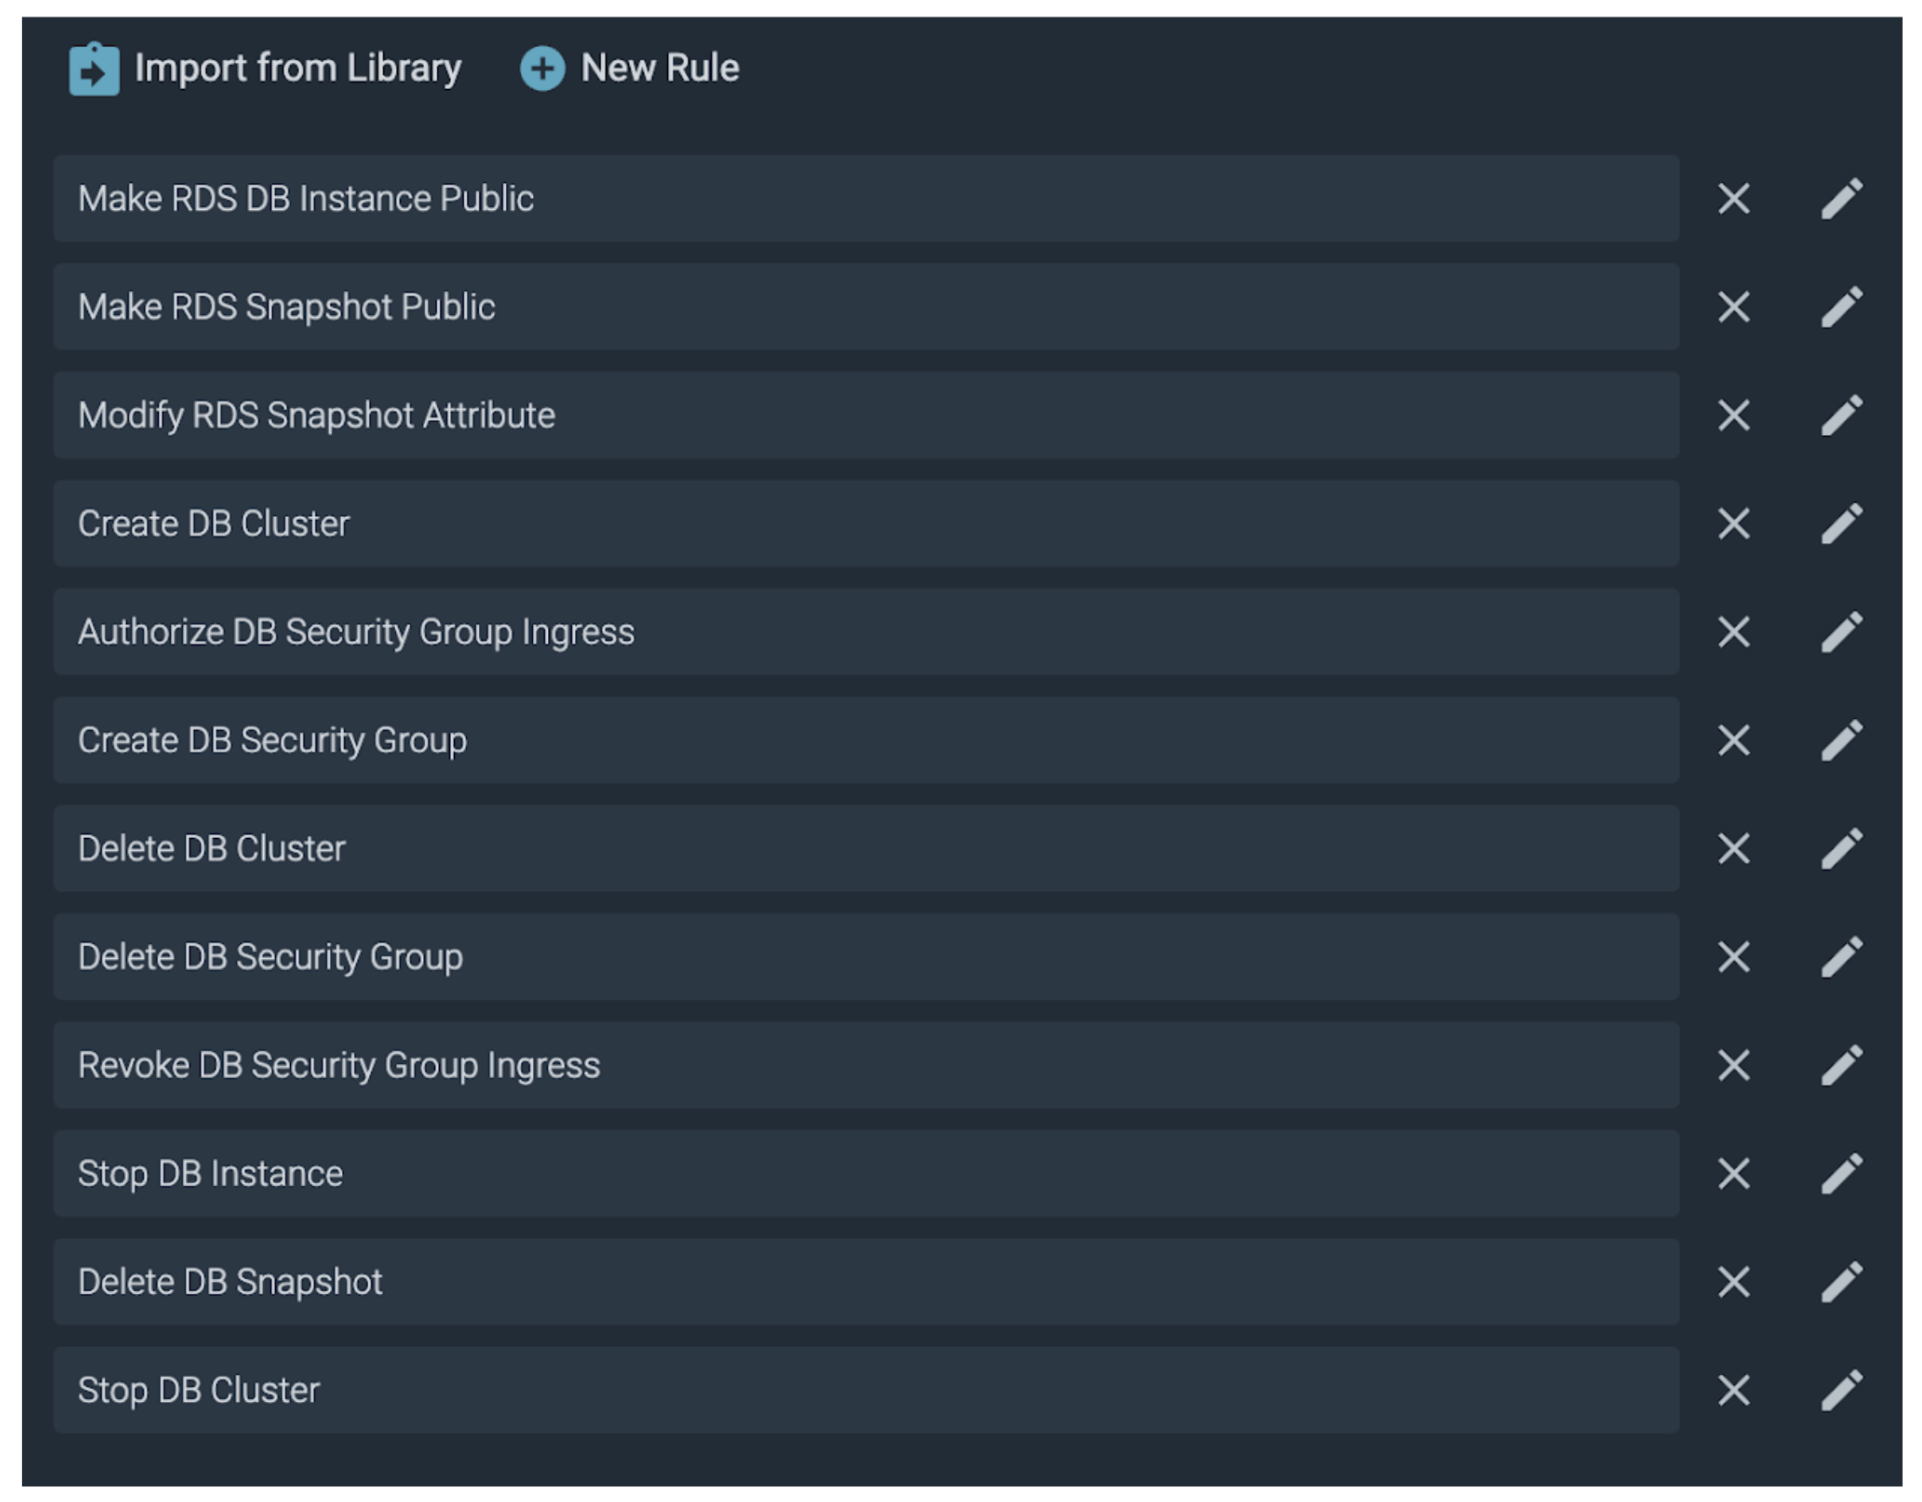Click the New Rule plus icon
Image resolution: width=1922 pixels, height=1502 pixels.
pos(542,69)
